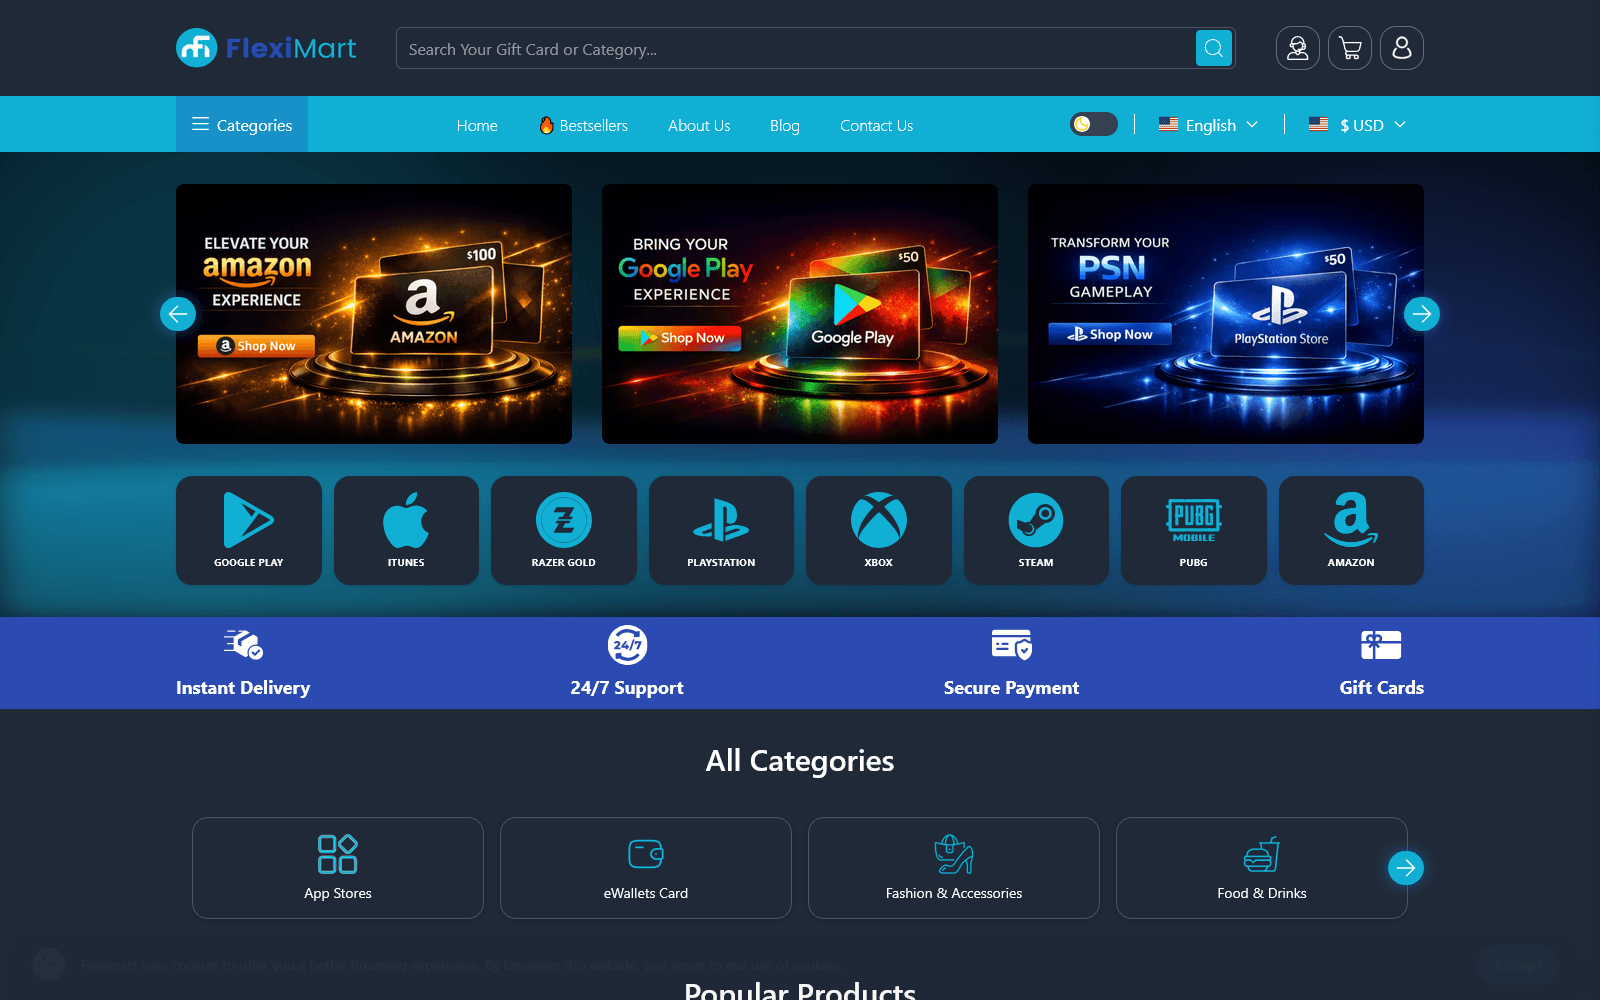This screenshot has width=1600, height=1000.
Task: Click the search magnifier button
Action: (1214, 48)
